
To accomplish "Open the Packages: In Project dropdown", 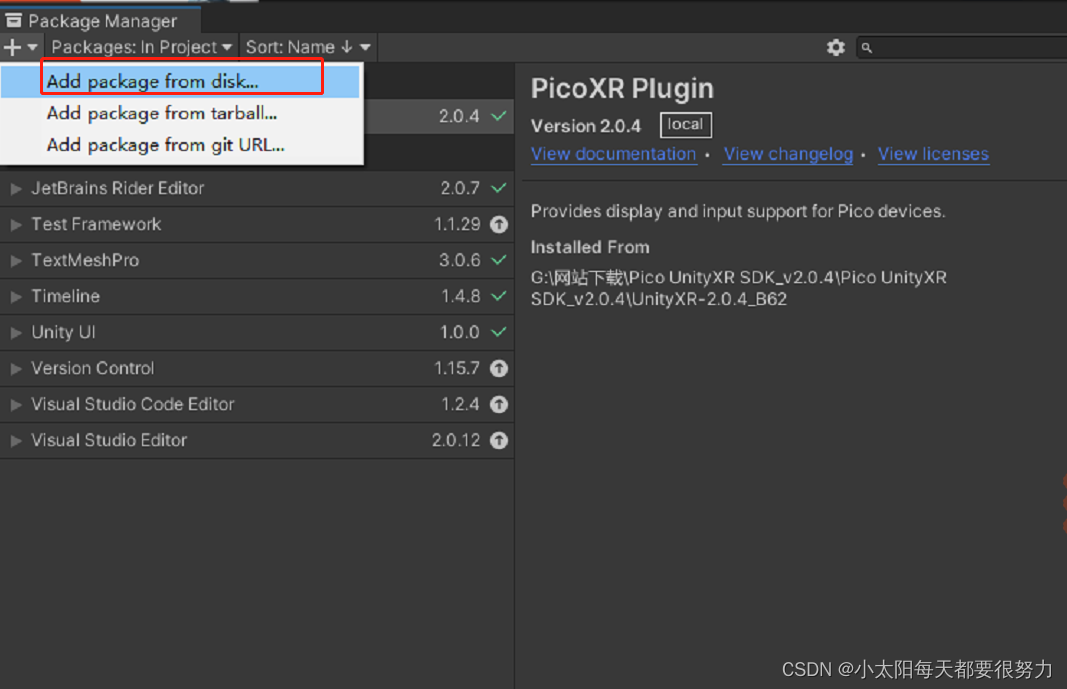I will [140, 46].
